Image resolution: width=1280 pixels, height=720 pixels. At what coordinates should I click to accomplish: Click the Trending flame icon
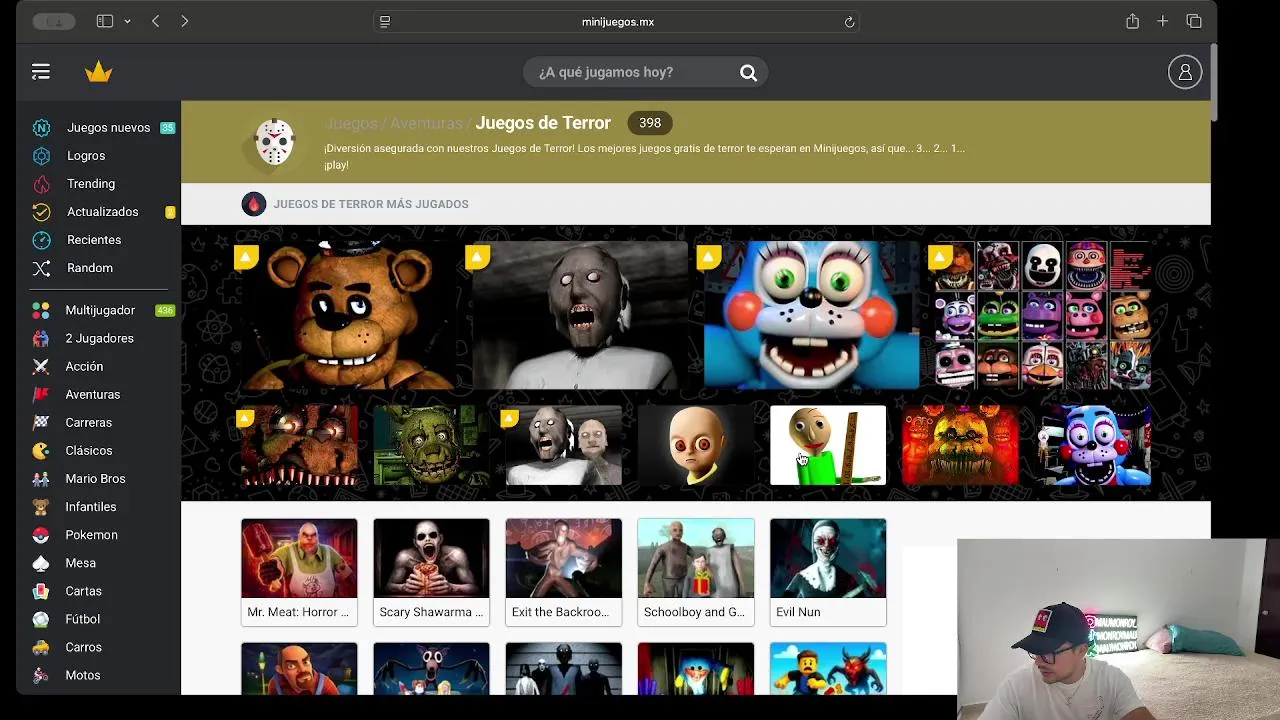pyautogui.click(x=41, y=184)
